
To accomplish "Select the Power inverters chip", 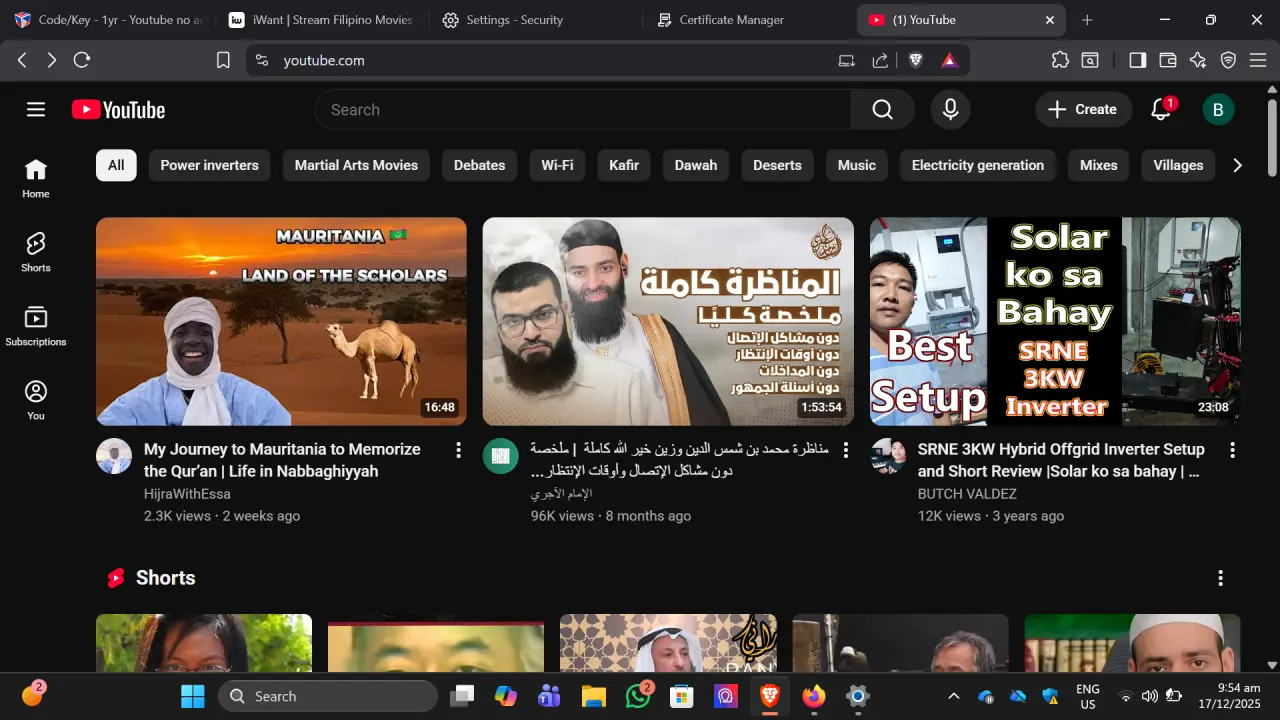I will point(210,165).
